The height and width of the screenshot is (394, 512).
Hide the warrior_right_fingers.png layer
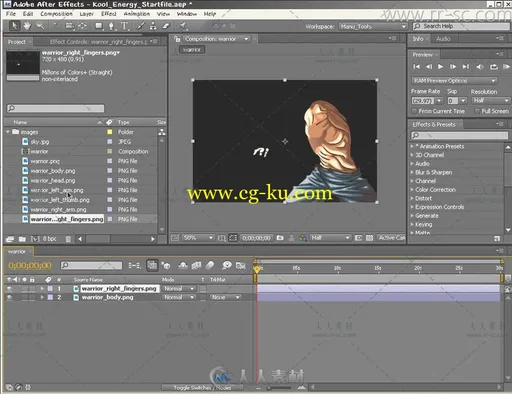click(x=9, y=289)
